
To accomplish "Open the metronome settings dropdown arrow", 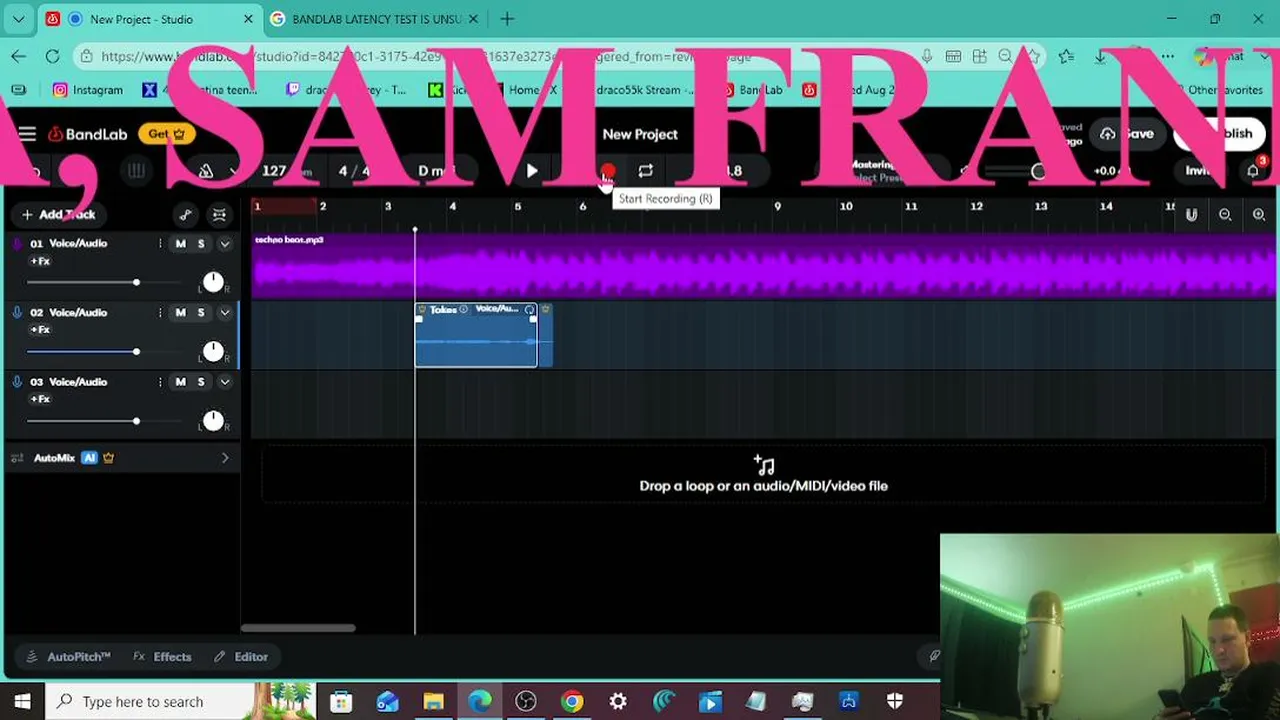I will tap(233, 171).
